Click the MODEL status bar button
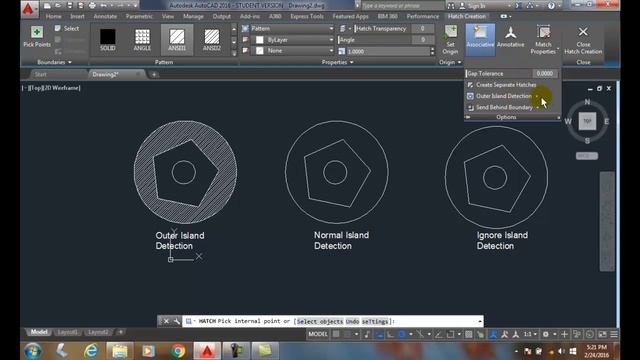 click(318, 334)
